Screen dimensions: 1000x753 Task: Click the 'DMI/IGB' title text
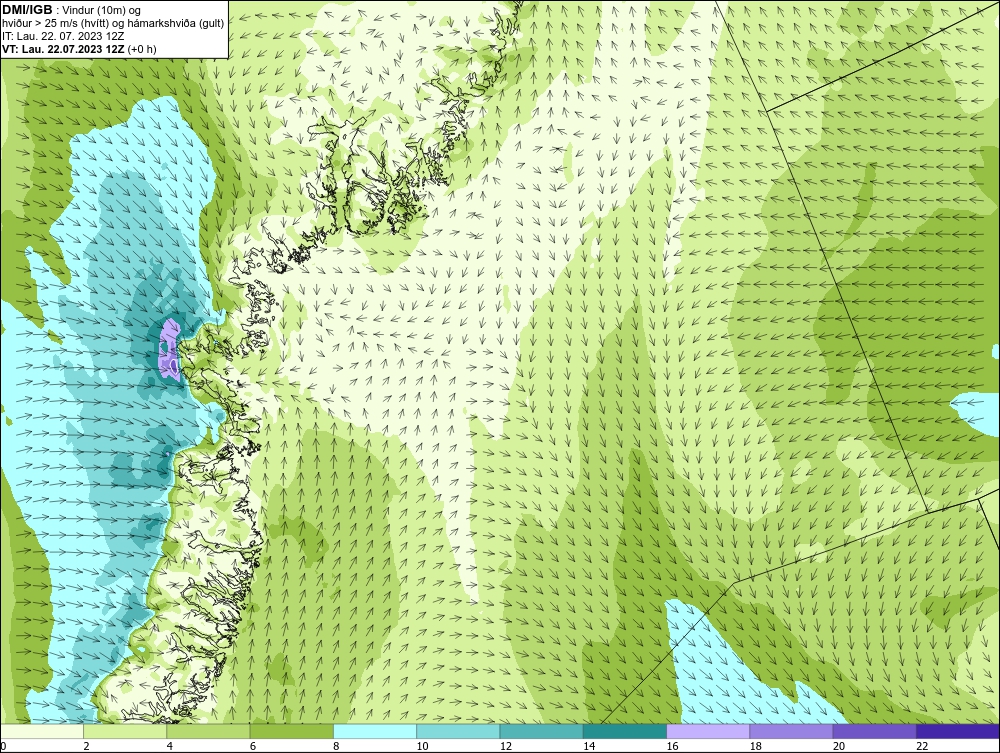coord(27,10)
